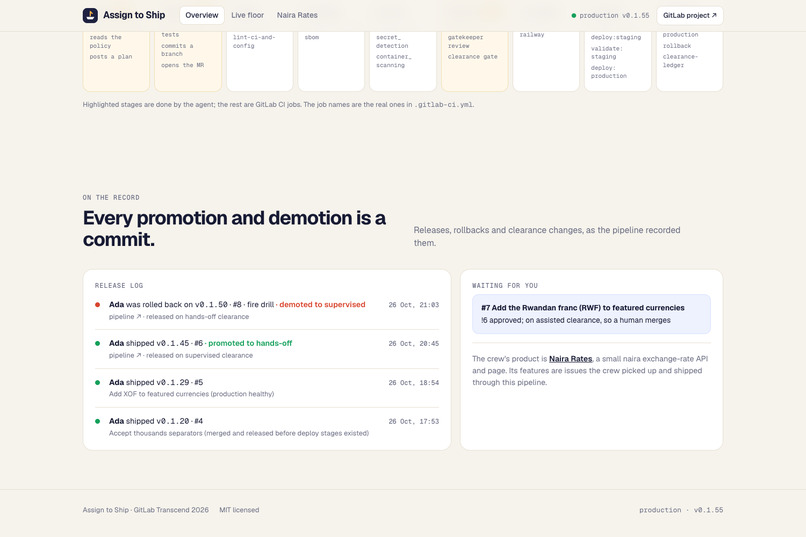Click the timestamp '26 Oct, 17:53'
The height and width of the screenshot is (537, 806).
click(x=414, y=421)
